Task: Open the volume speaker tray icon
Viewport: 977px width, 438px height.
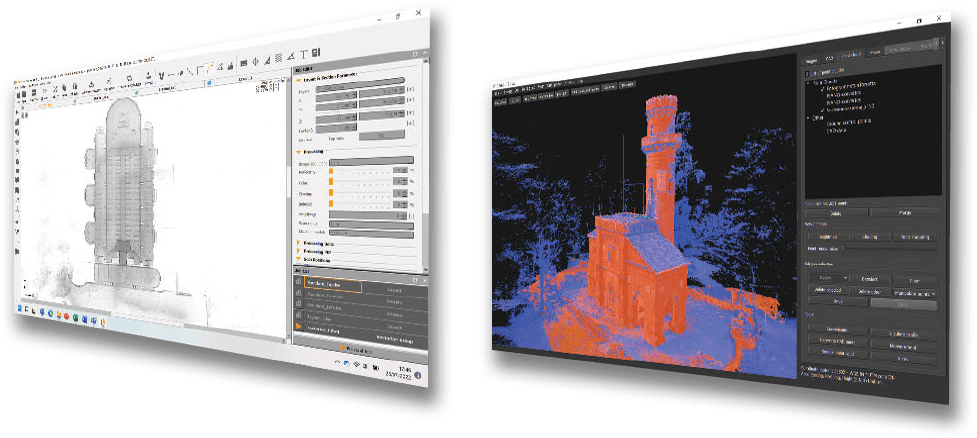Action: pyautogui.click(x=367, y=366)
